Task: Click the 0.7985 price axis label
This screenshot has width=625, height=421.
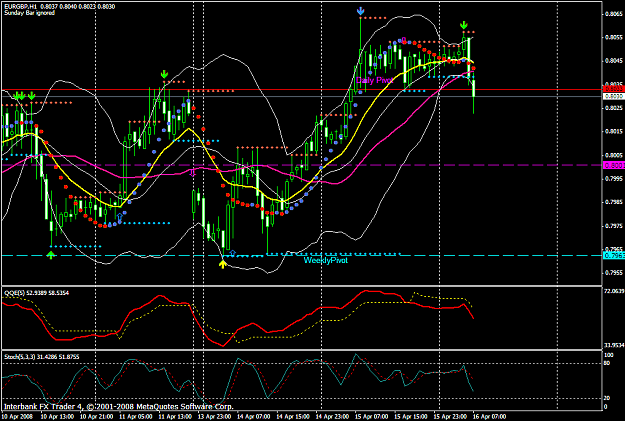Action: pyautogui.click(x=614, y=202)
